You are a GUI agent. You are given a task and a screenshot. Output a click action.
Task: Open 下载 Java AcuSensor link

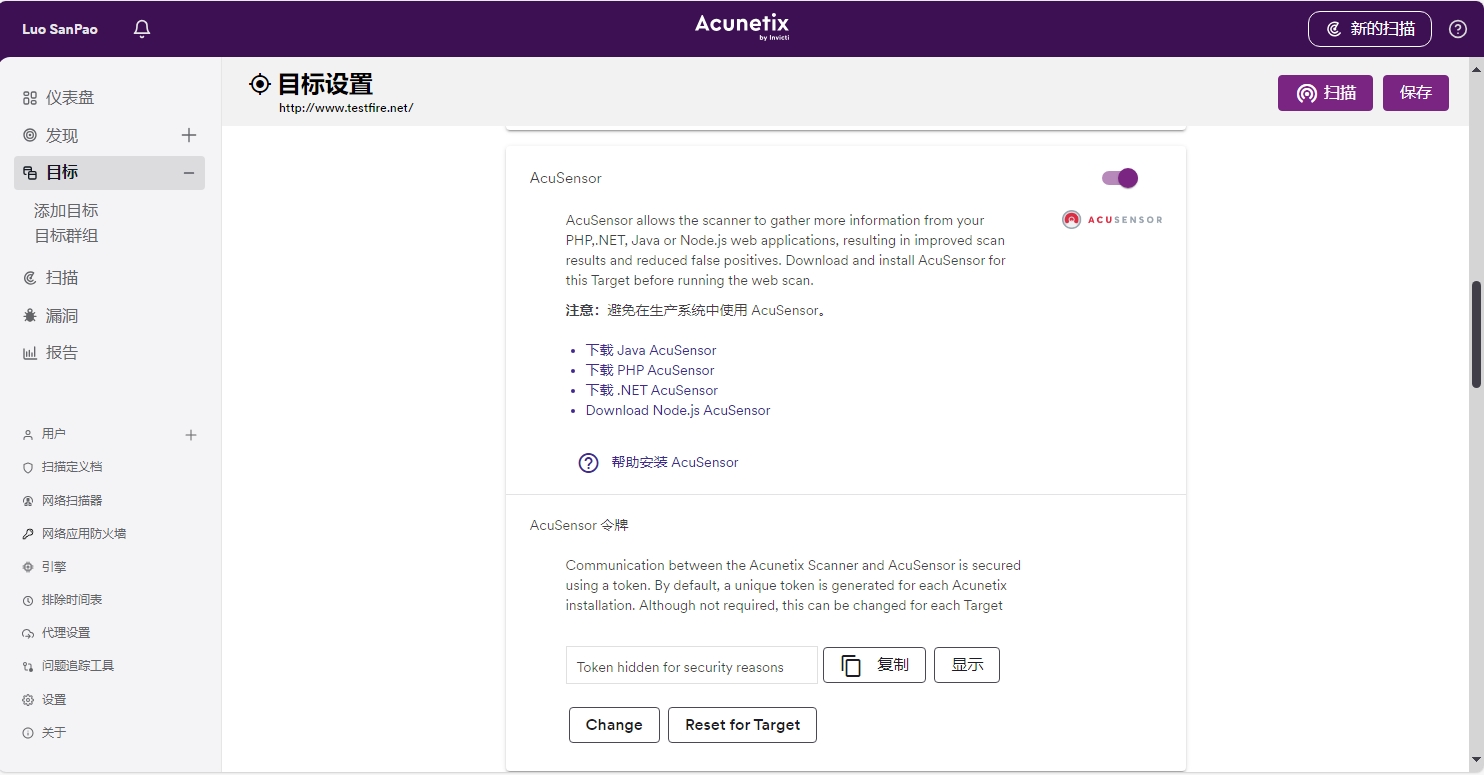pos(651,350)
